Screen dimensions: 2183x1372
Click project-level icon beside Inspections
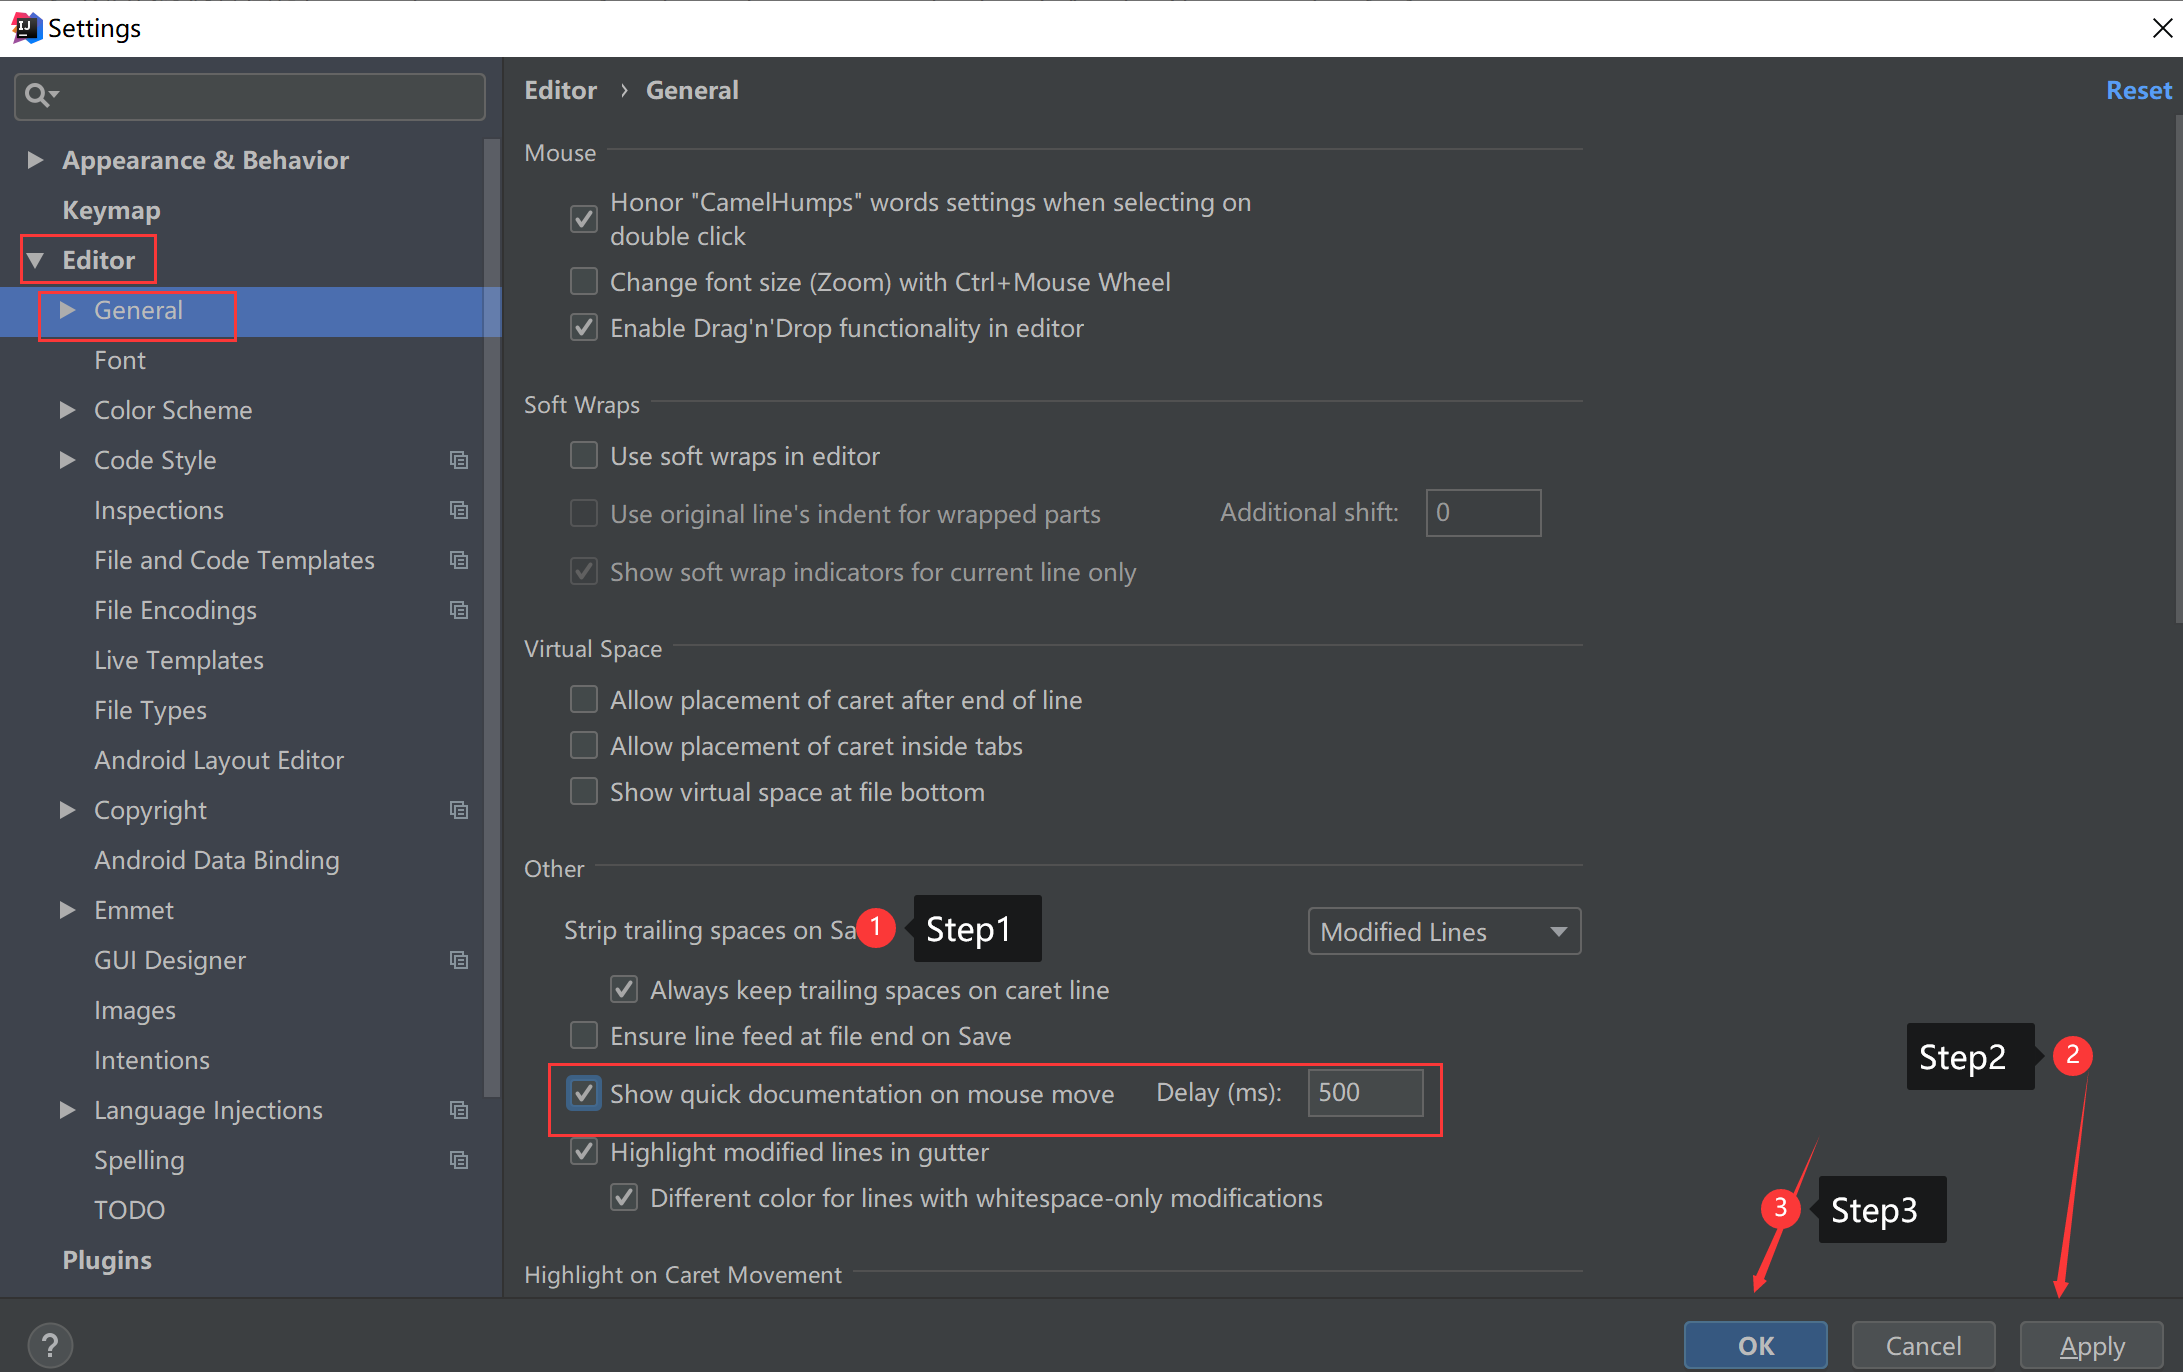459,510
